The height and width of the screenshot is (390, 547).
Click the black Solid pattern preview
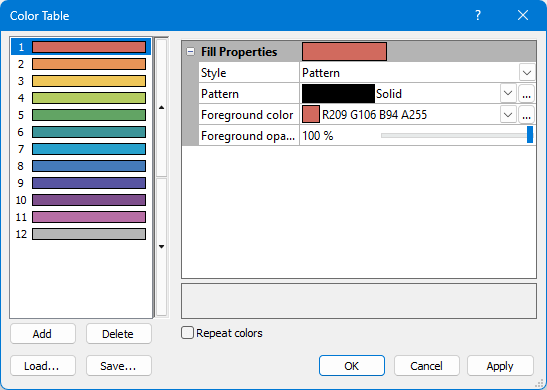338,93
